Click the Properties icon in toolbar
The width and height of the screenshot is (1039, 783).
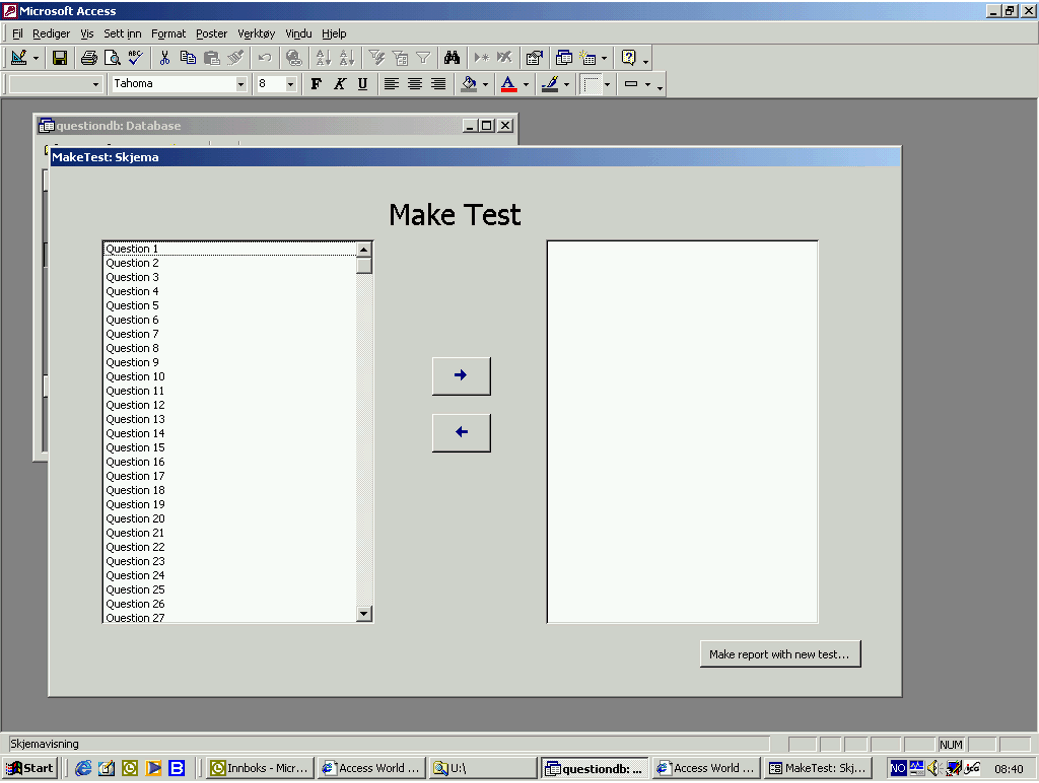534,58
